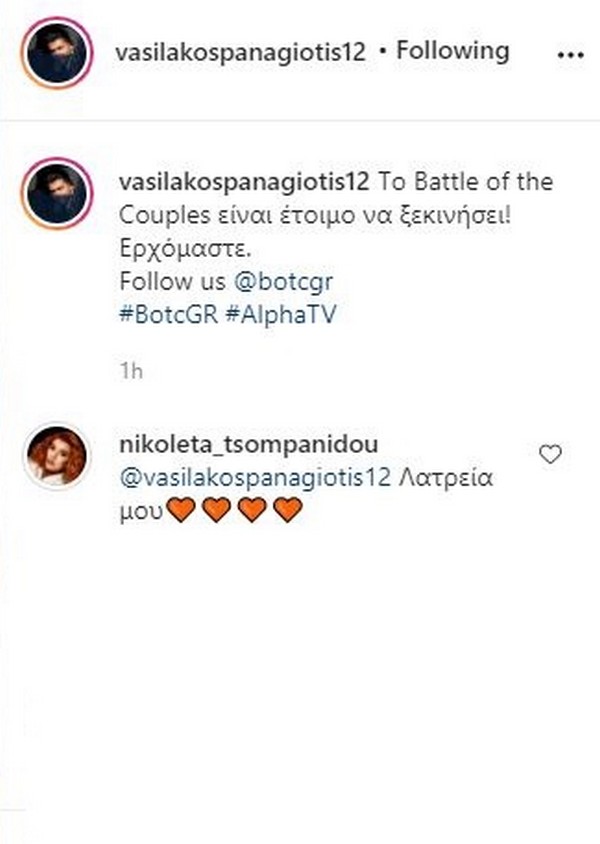Open the #AlphaTV hashtag

(263, 313)
